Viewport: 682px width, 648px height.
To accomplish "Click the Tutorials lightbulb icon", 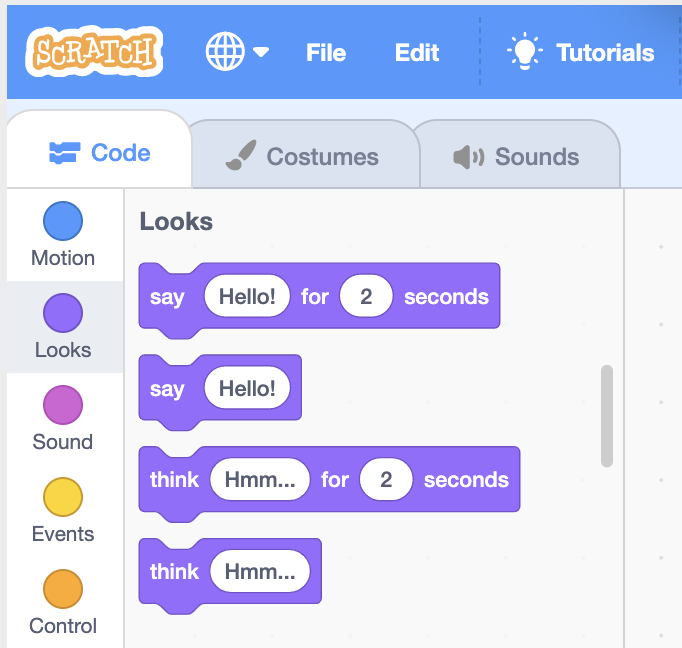I will [525, 51].
